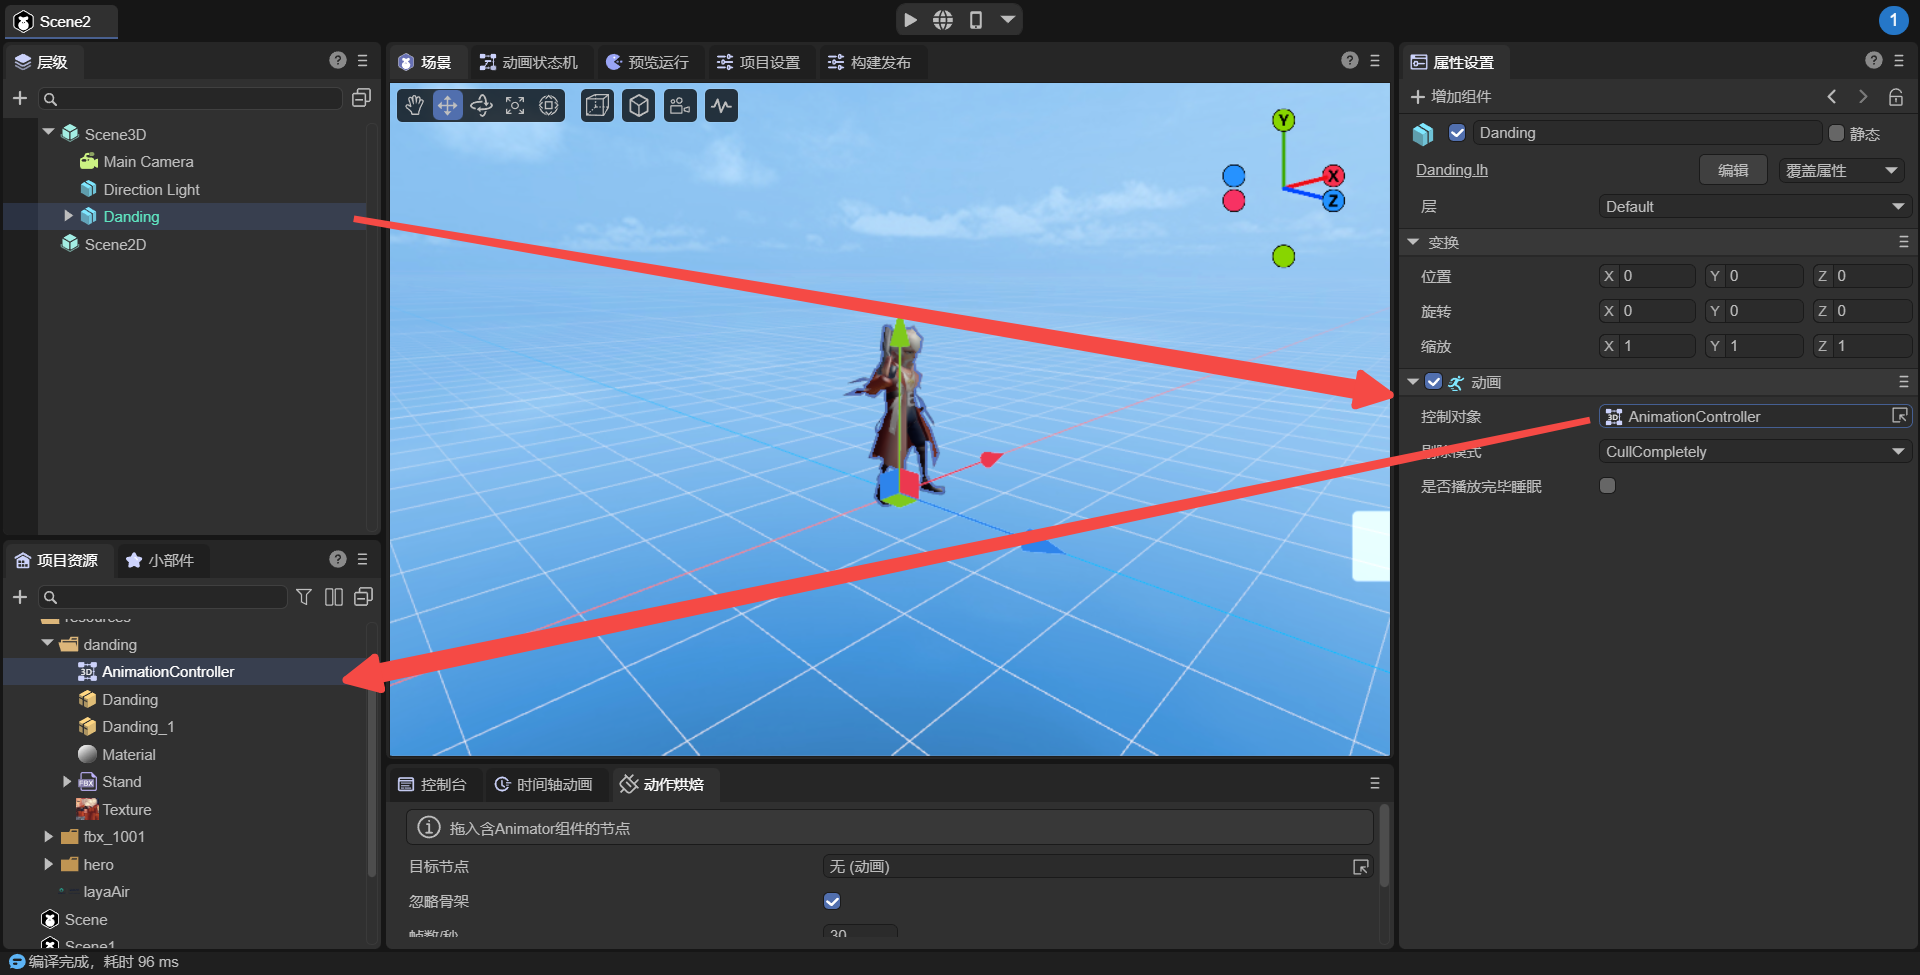Toggle the Danding node active checkbox
Screen dimensions: 1920x975
pos(1457,133)
